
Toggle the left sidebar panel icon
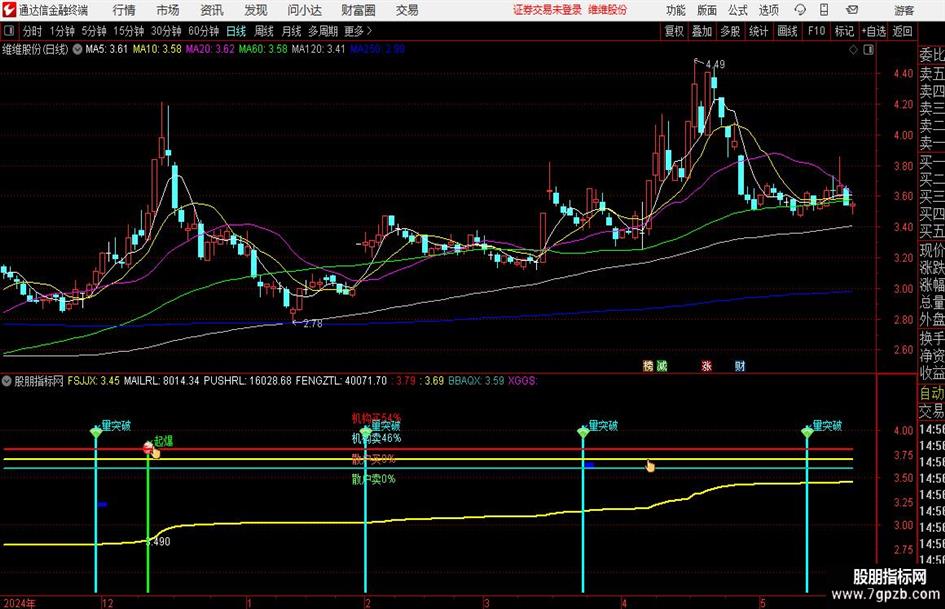[x=9, y=31]
